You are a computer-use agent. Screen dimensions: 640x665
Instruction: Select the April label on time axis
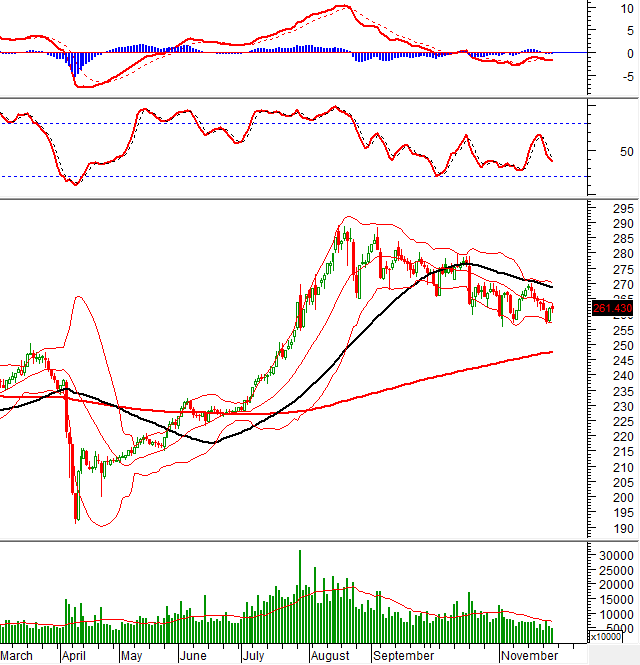(73, 656)
